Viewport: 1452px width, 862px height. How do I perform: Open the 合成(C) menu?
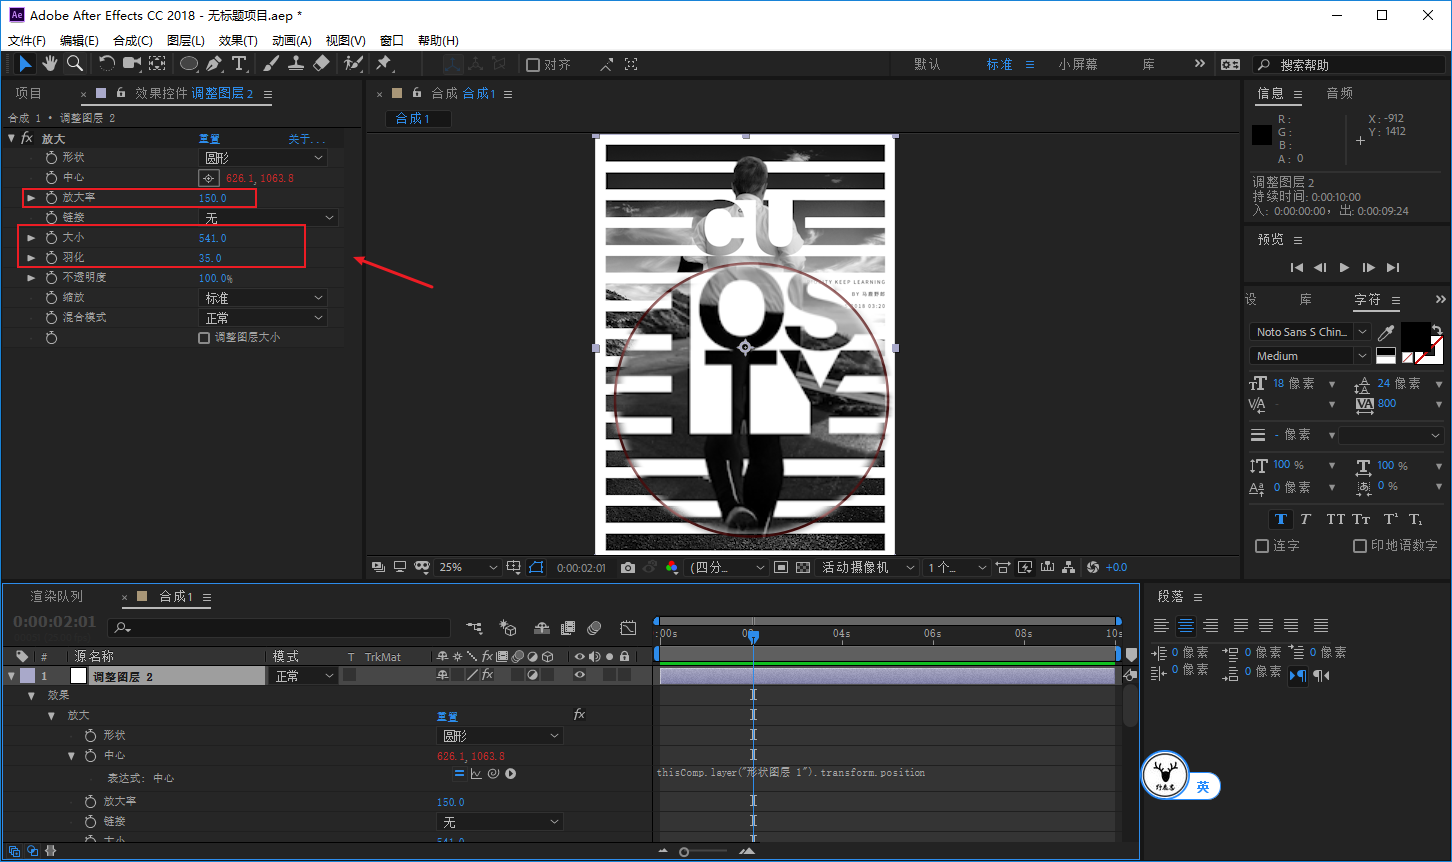(x=133, y=41)
